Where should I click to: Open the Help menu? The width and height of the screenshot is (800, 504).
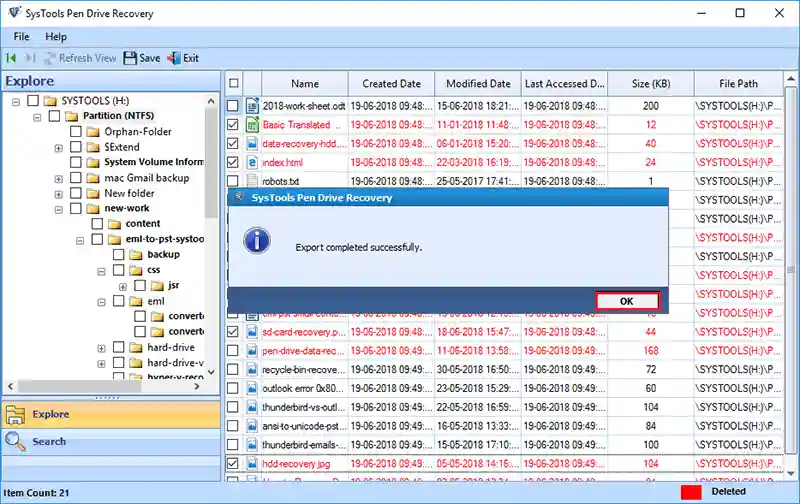click(56, 37)
